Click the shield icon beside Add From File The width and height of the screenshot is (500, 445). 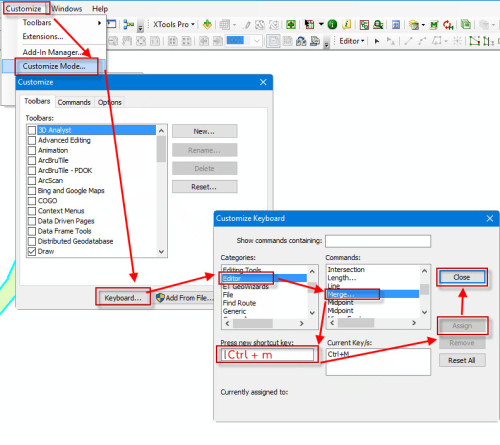(160, 298)
